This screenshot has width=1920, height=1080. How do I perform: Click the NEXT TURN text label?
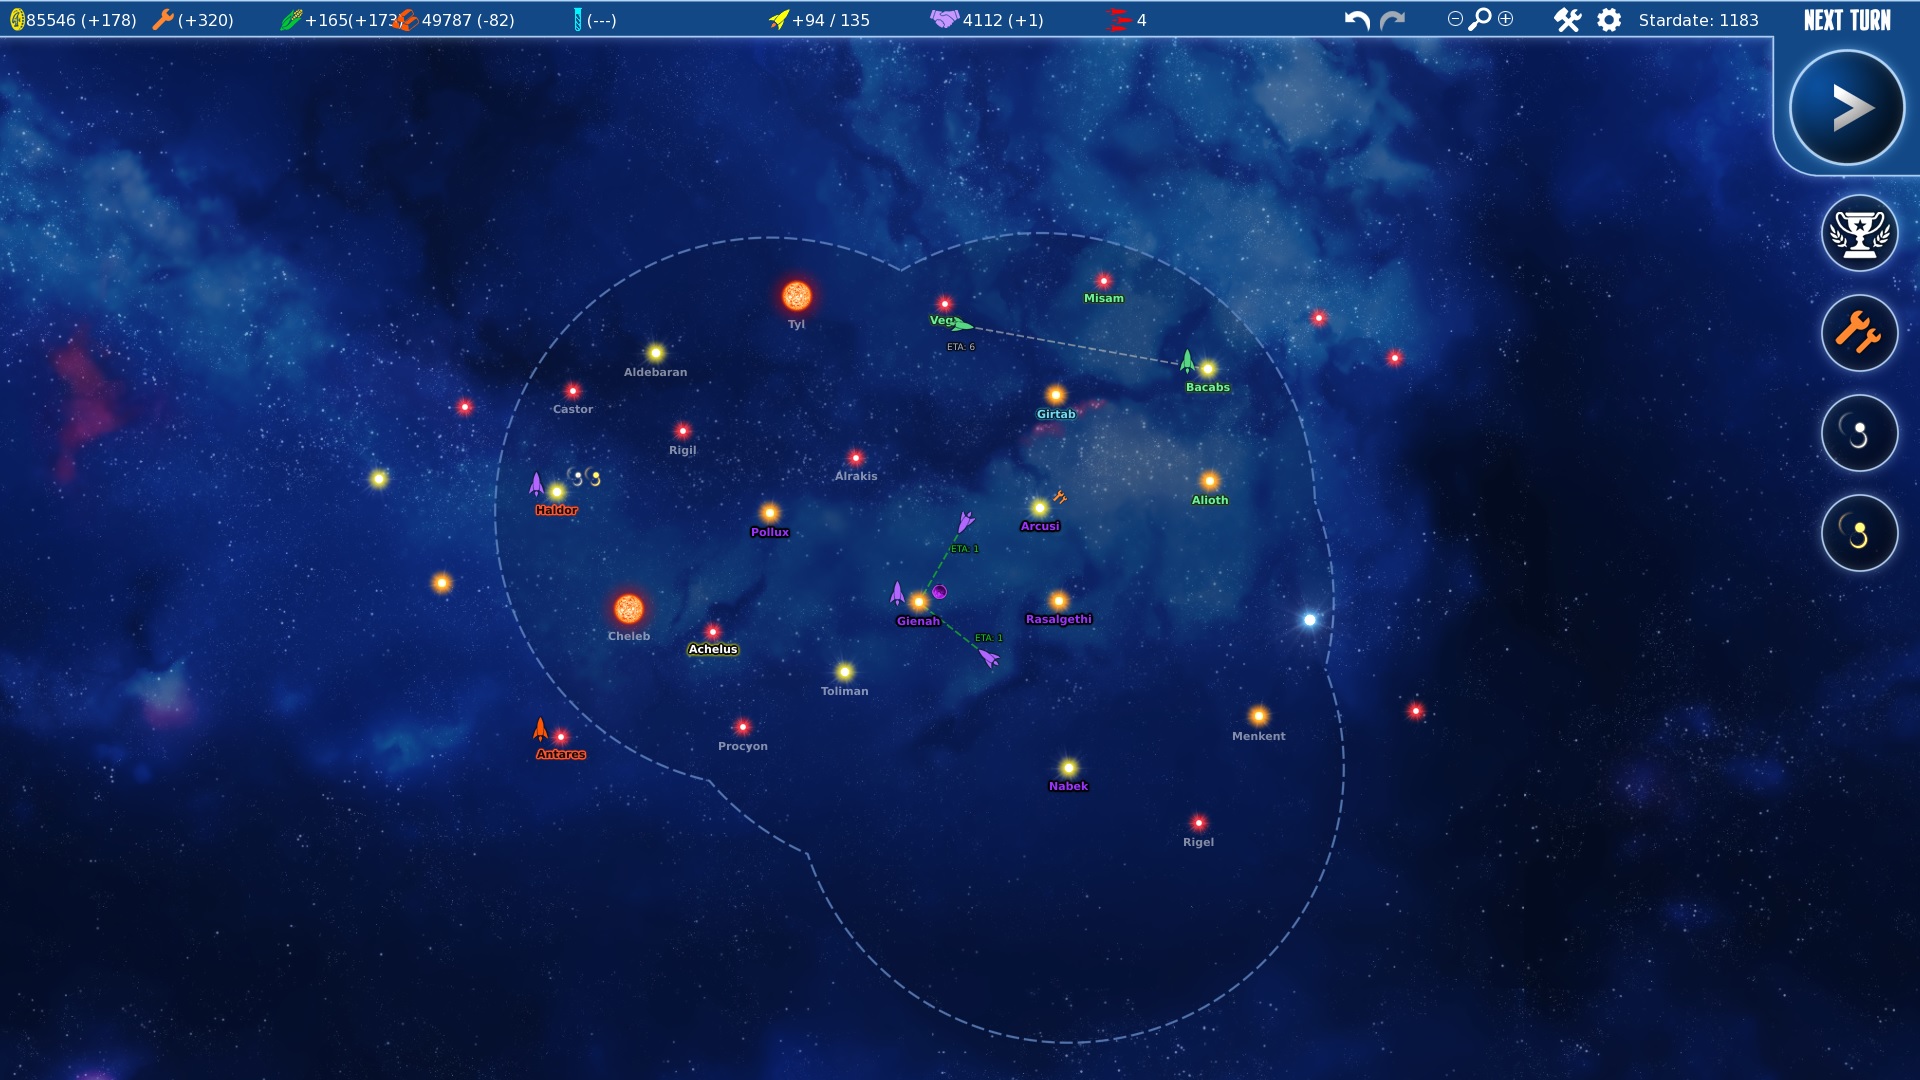(x=1846, y=20)
